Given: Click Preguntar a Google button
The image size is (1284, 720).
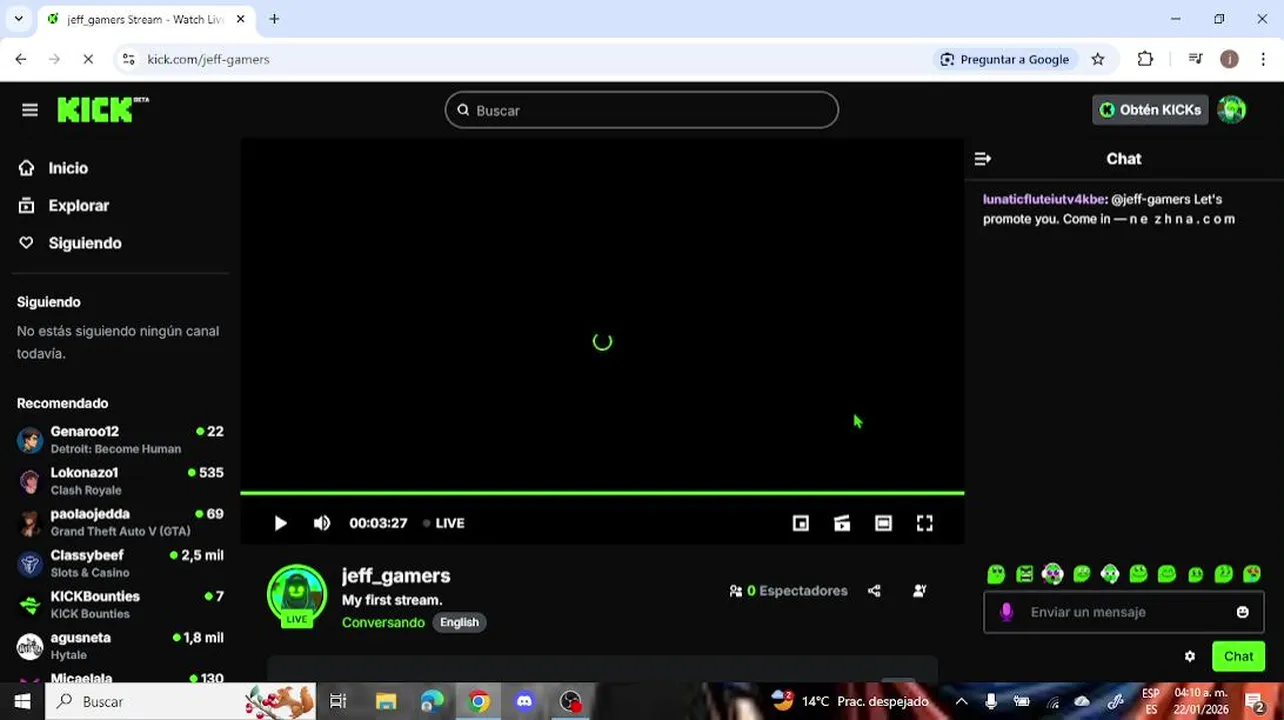Looking at the screenshot, I should [x=1005, y=59].
